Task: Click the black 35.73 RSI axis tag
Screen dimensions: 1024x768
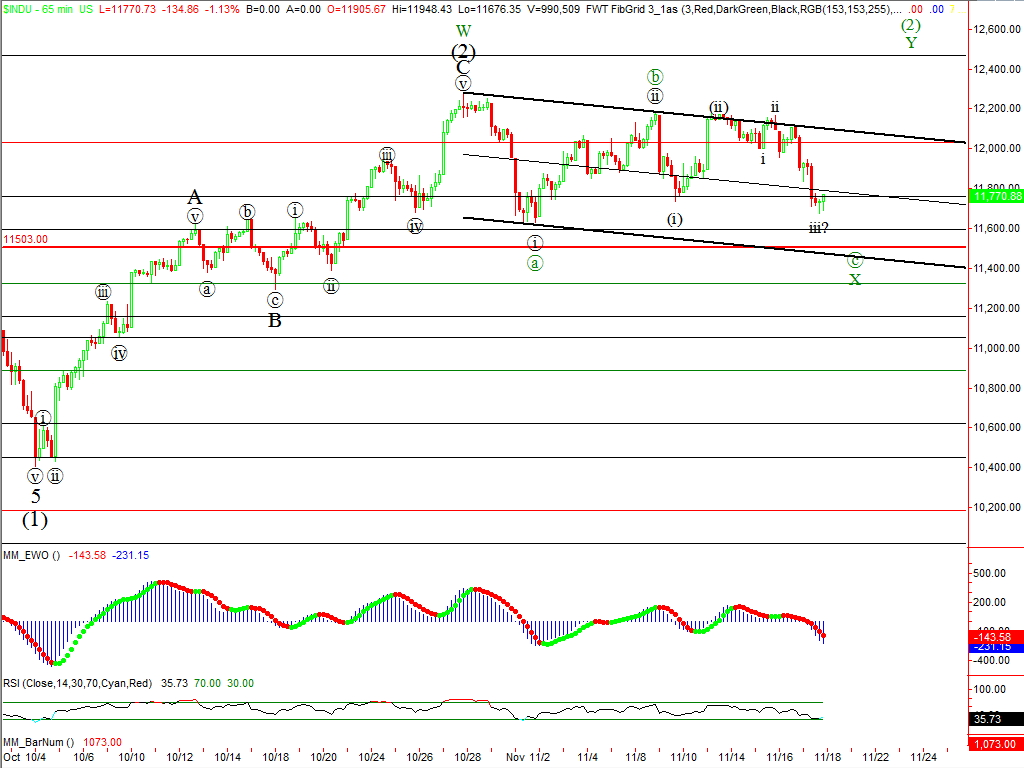Action: 996,718
